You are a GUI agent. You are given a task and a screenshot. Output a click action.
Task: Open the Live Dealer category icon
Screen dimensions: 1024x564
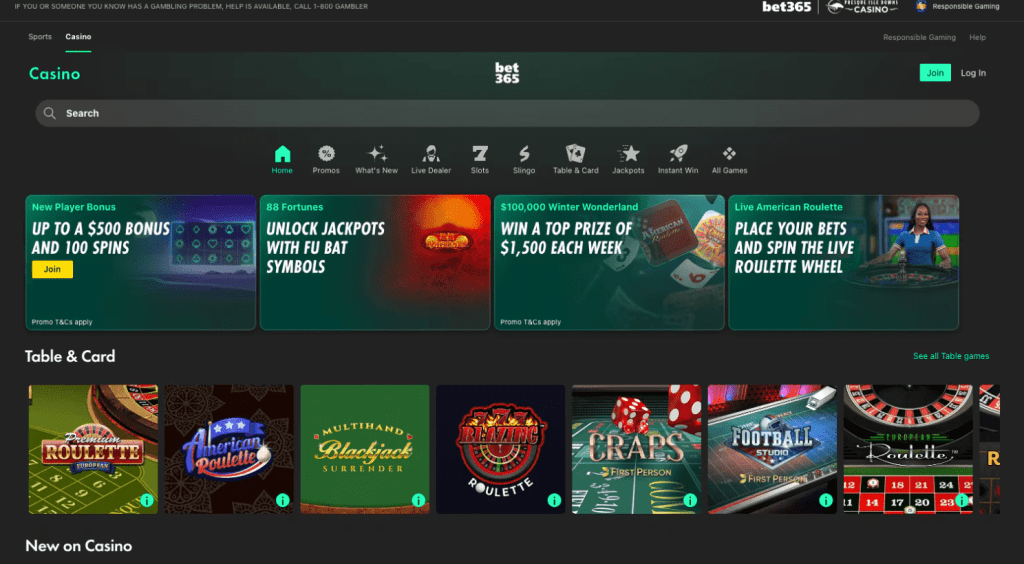pos(431,154)
